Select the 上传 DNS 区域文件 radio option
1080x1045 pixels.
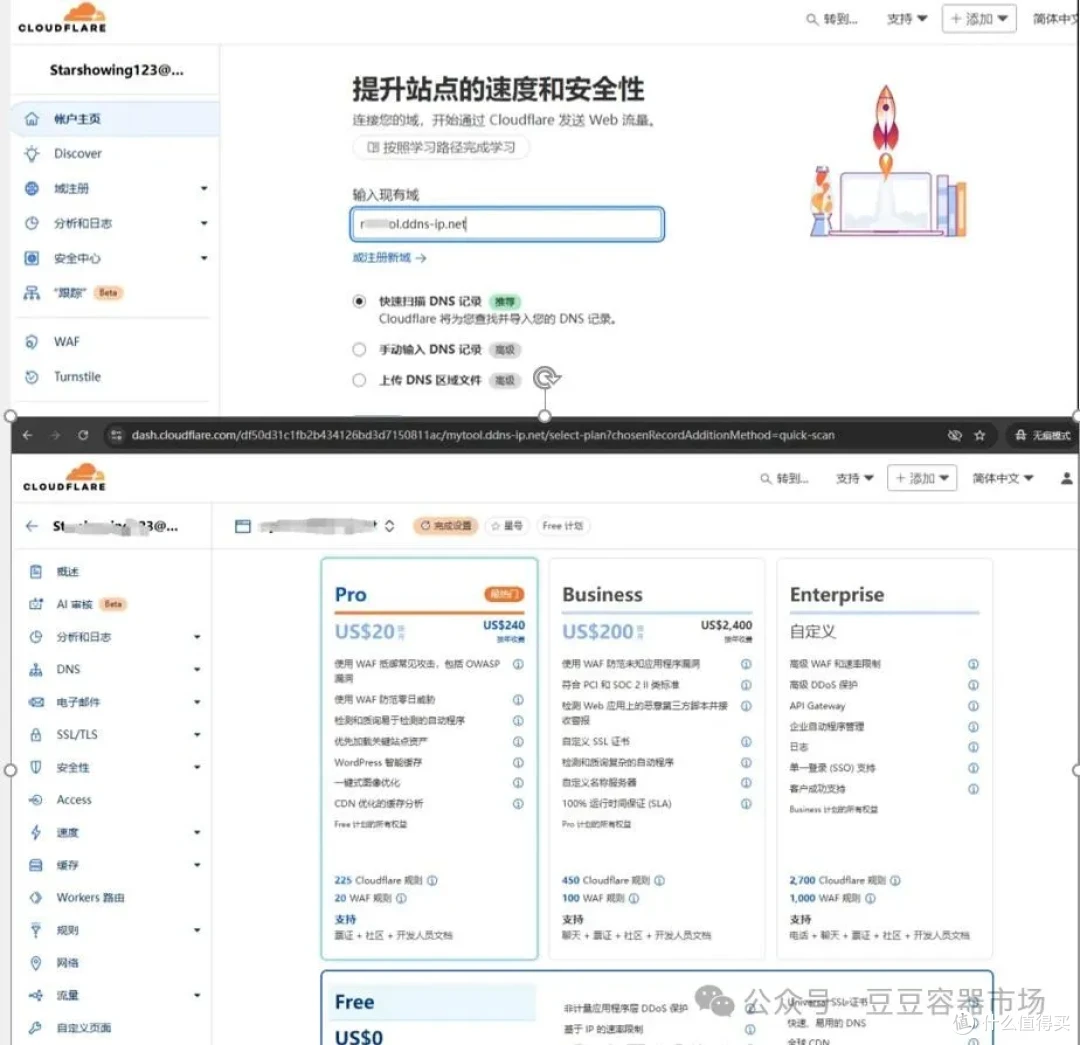pos(359,380)
